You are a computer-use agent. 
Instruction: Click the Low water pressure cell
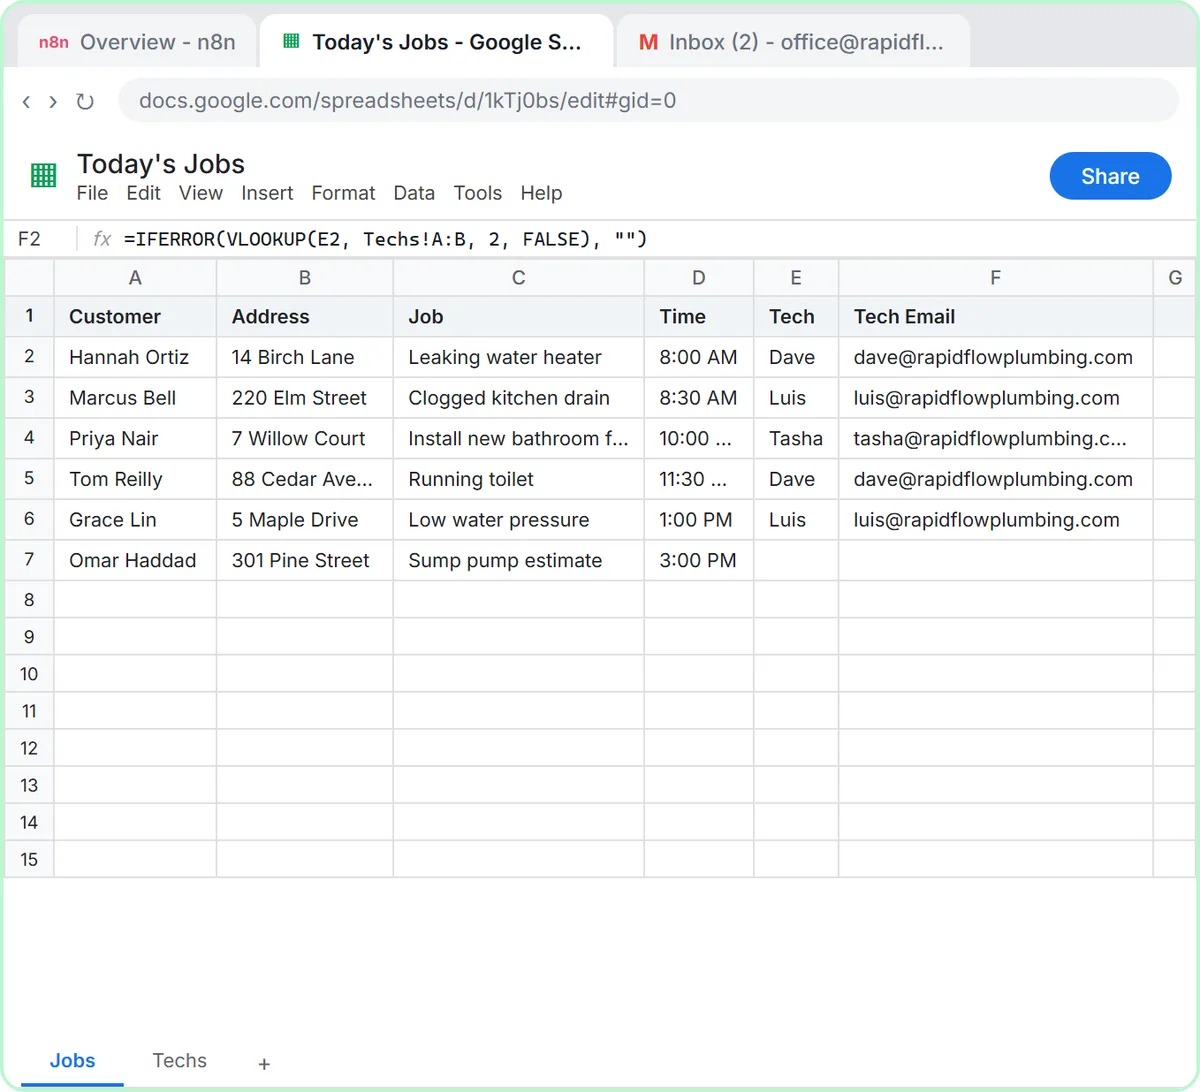tap(519, 520)
